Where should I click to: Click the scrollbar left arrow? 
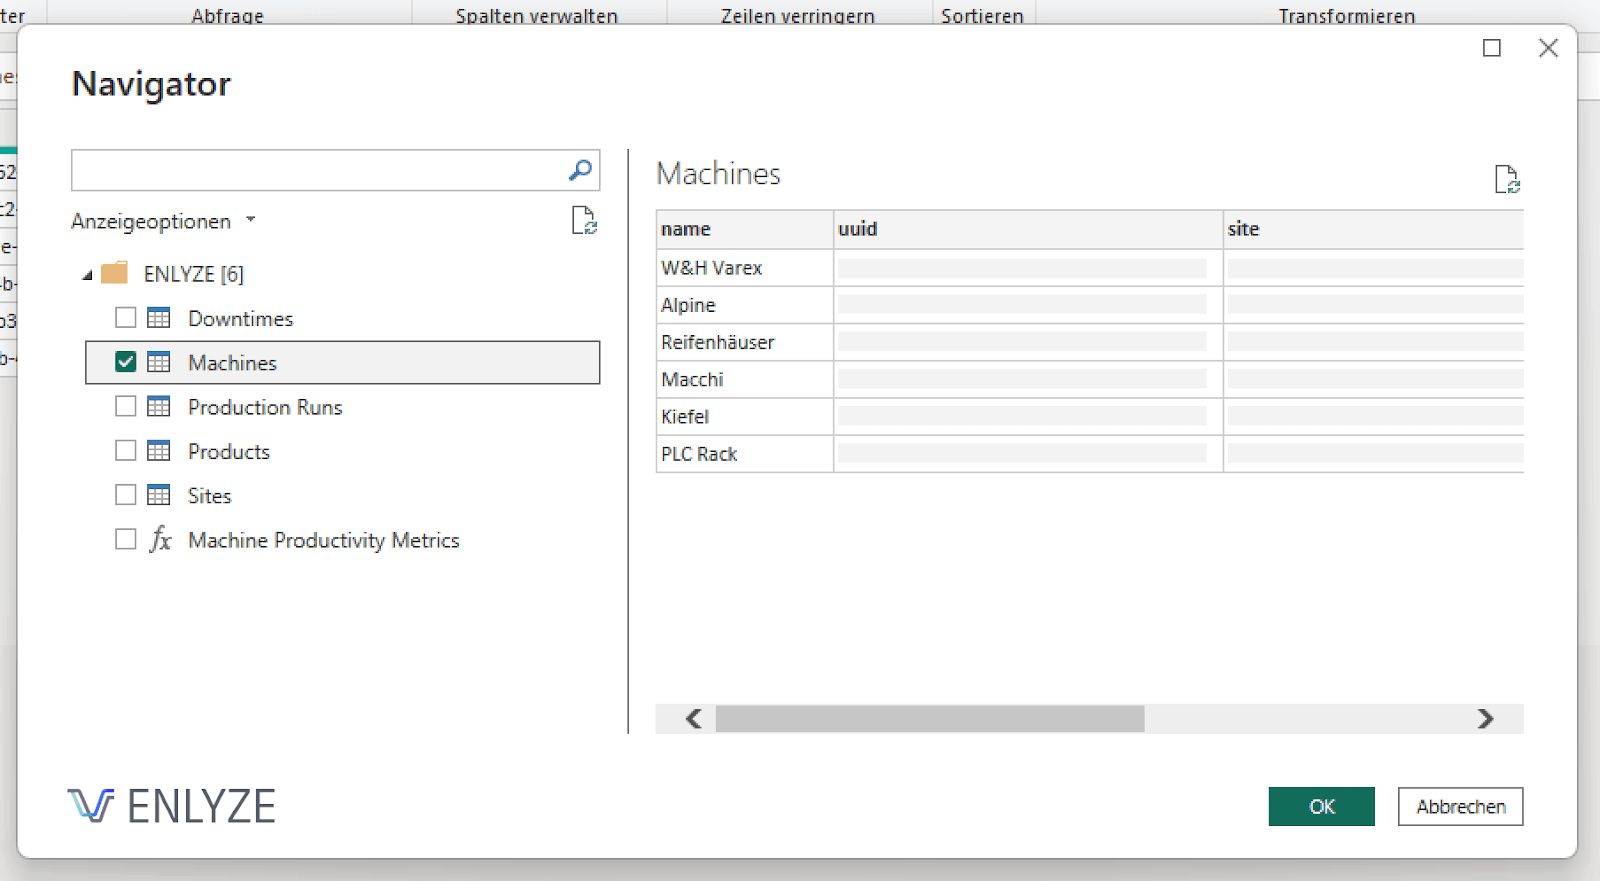693,719
